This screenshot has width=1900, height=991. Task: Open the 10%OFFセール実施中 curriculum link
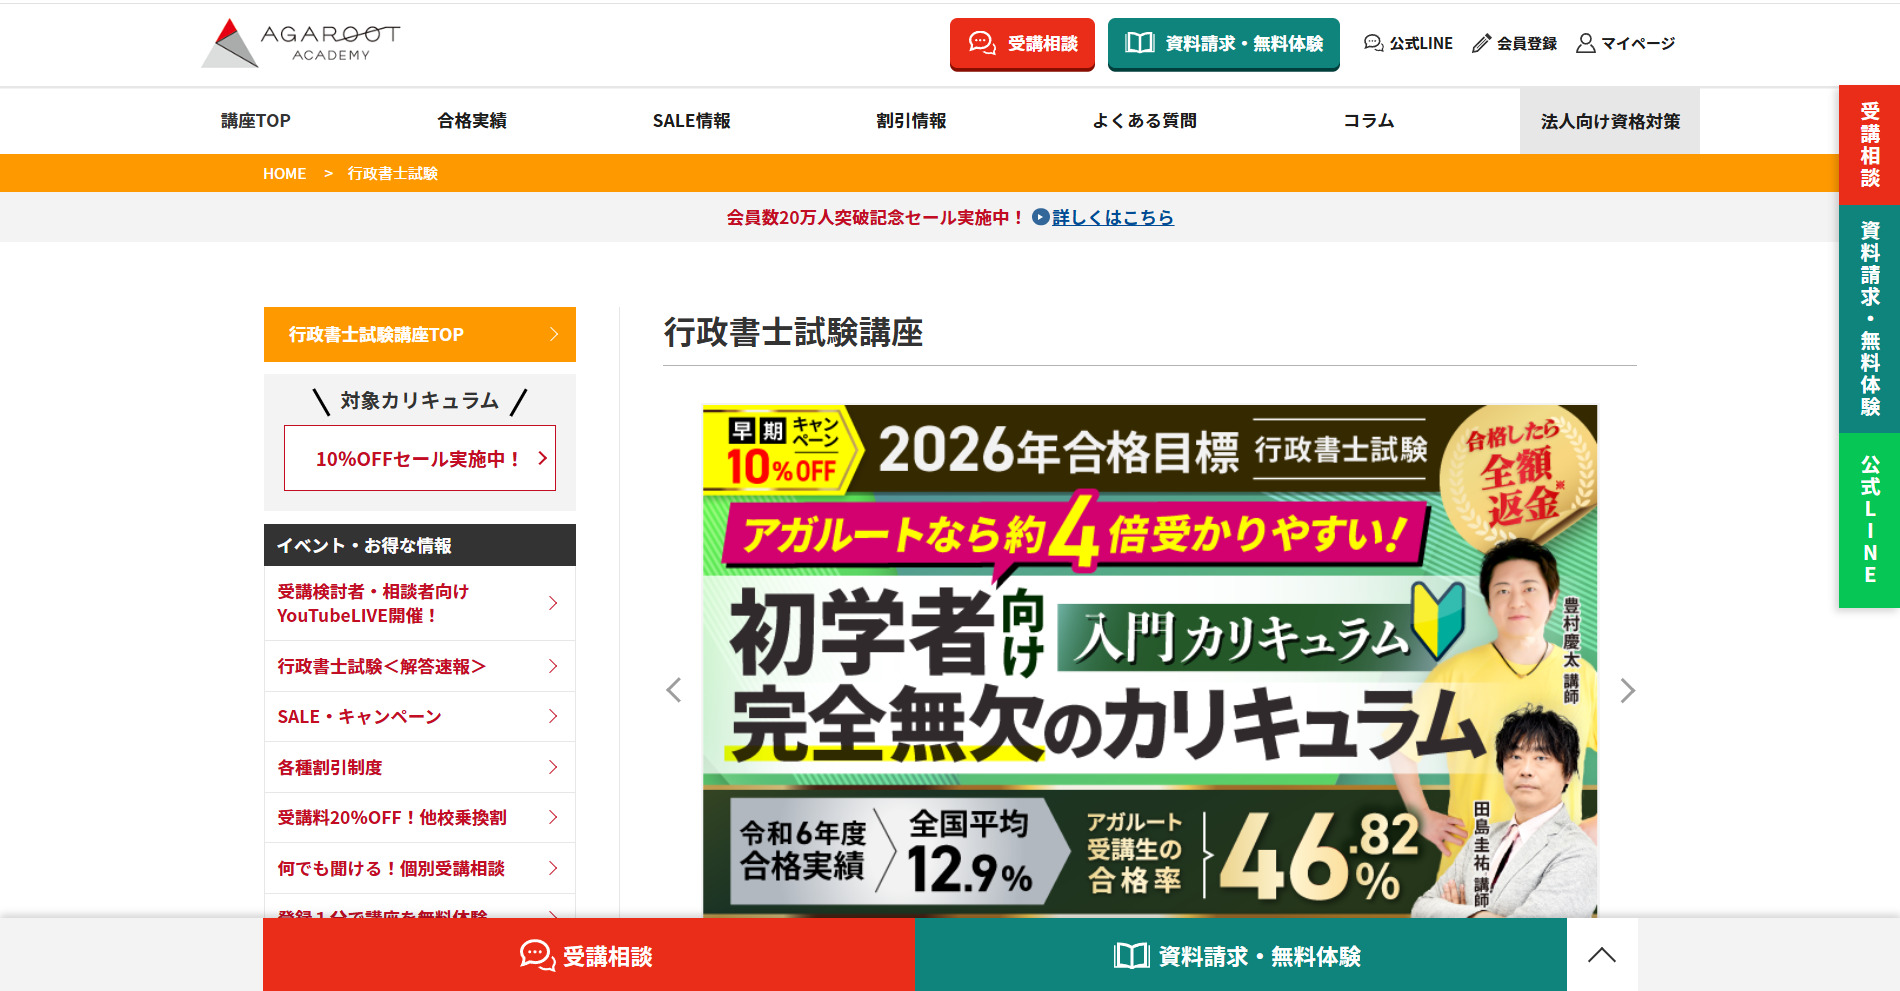[420, 458]
